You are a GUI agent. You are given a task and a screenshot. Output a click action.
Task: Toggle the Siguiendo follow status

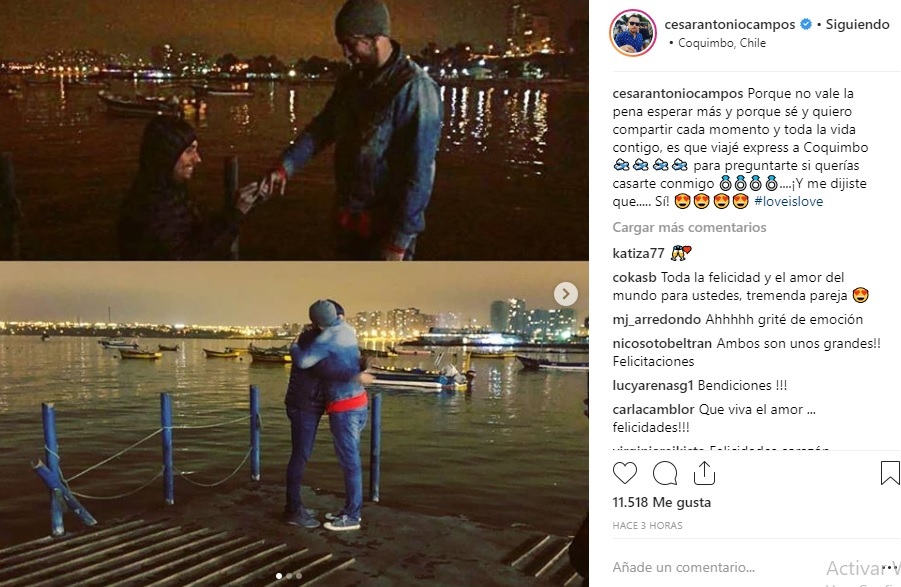pos(857,24)
